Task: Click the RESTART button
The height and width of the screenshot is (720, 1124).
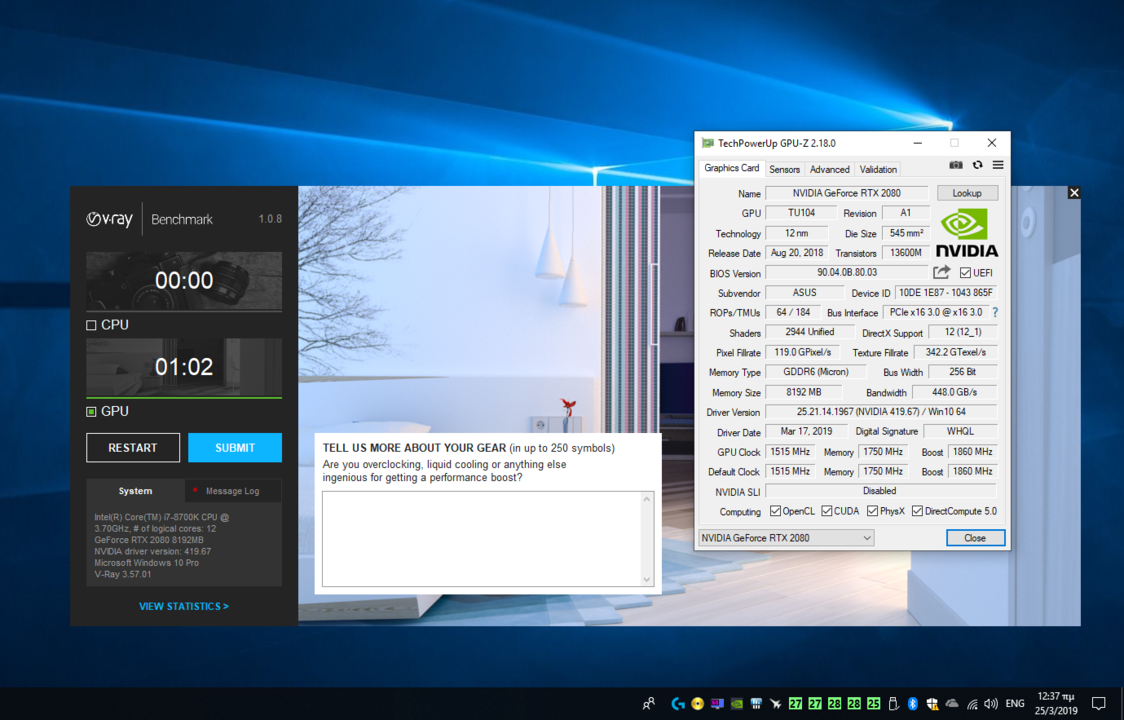Action: (133, 447)
